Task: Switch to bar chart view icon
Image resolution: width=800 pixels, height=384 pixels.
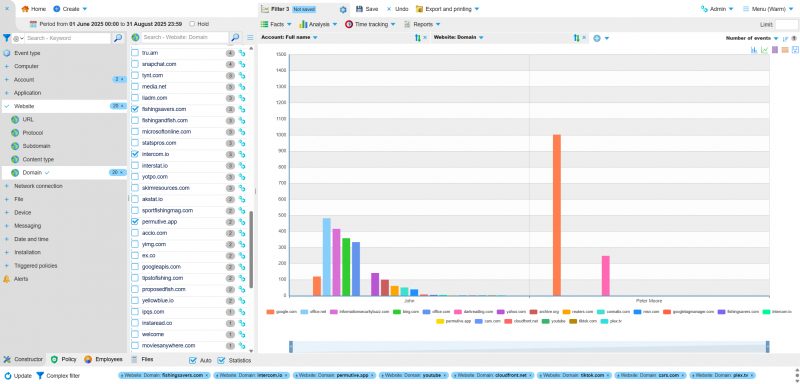Action: (754, 49)
